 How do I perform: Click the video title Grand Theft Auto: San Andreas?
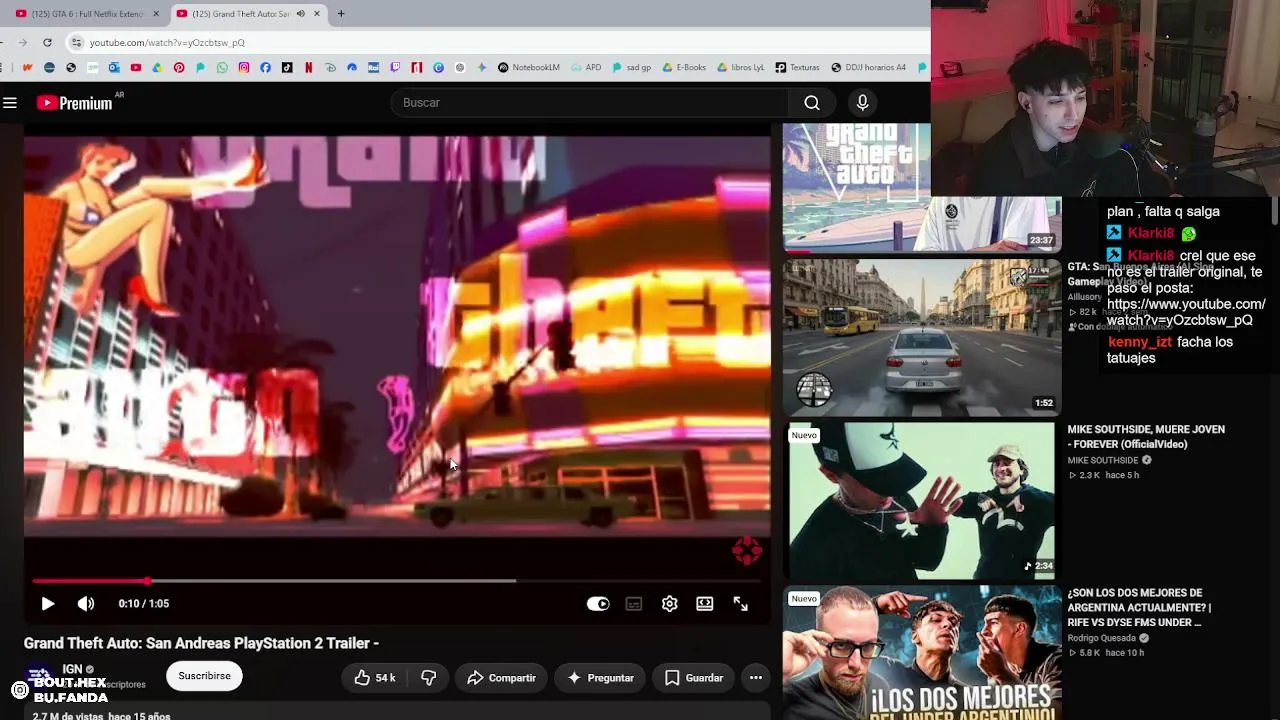201,643
